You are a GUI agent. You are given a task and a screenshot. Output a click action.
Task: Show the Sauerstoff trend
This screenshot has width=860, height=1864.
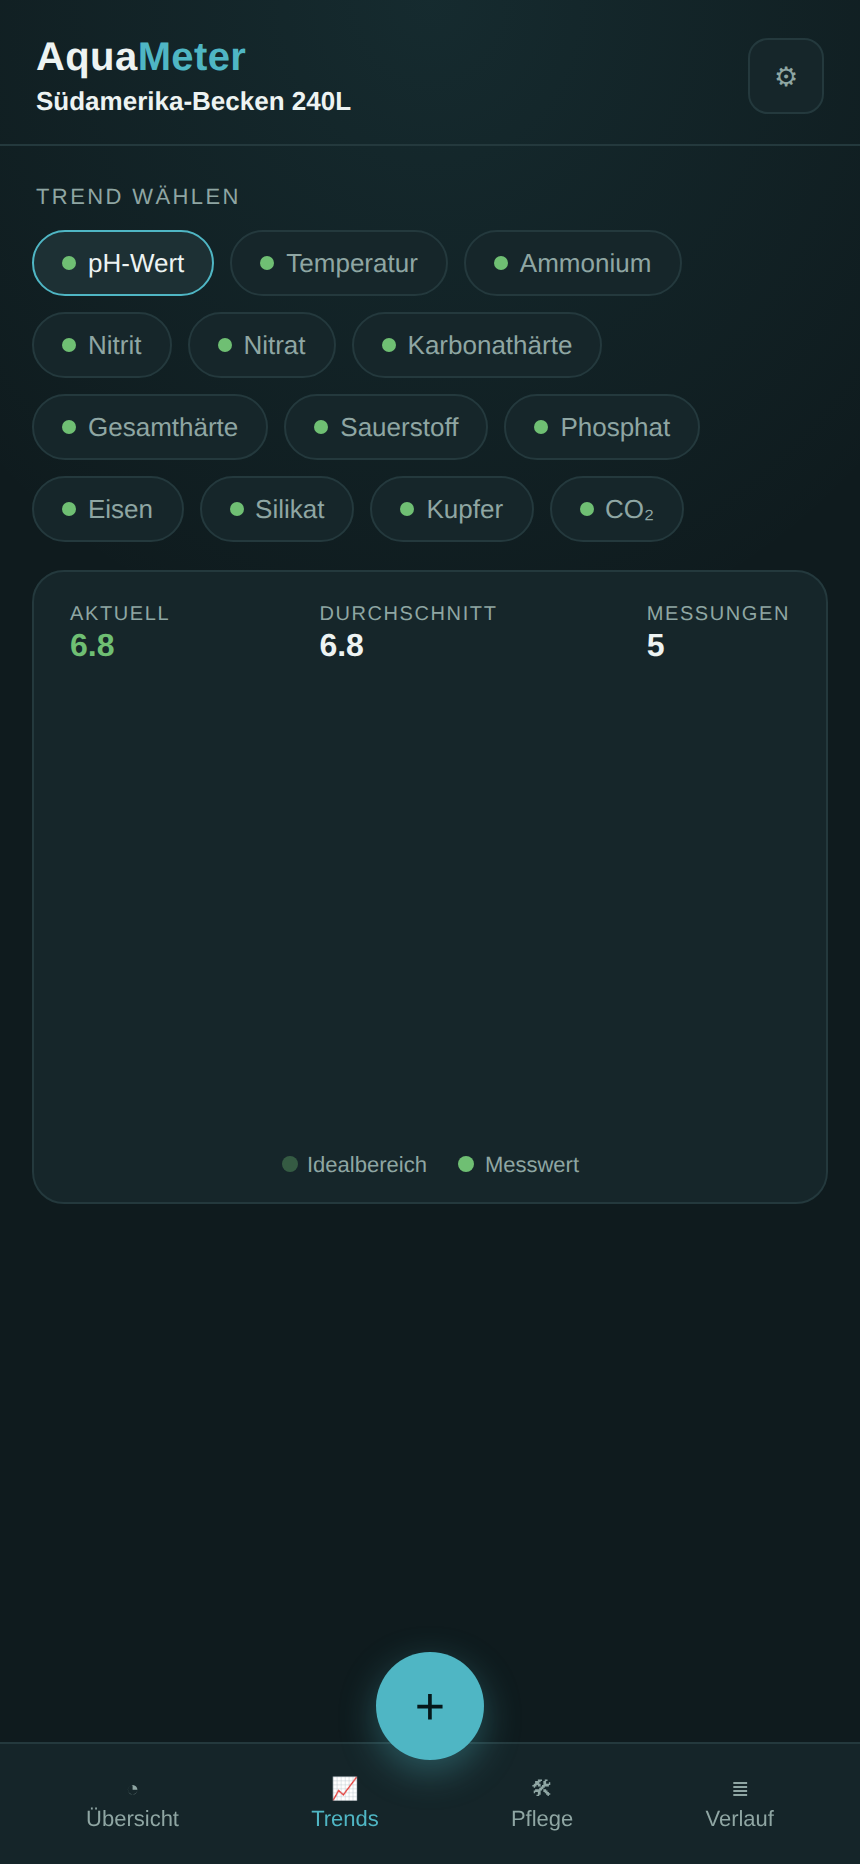(386, 427)
